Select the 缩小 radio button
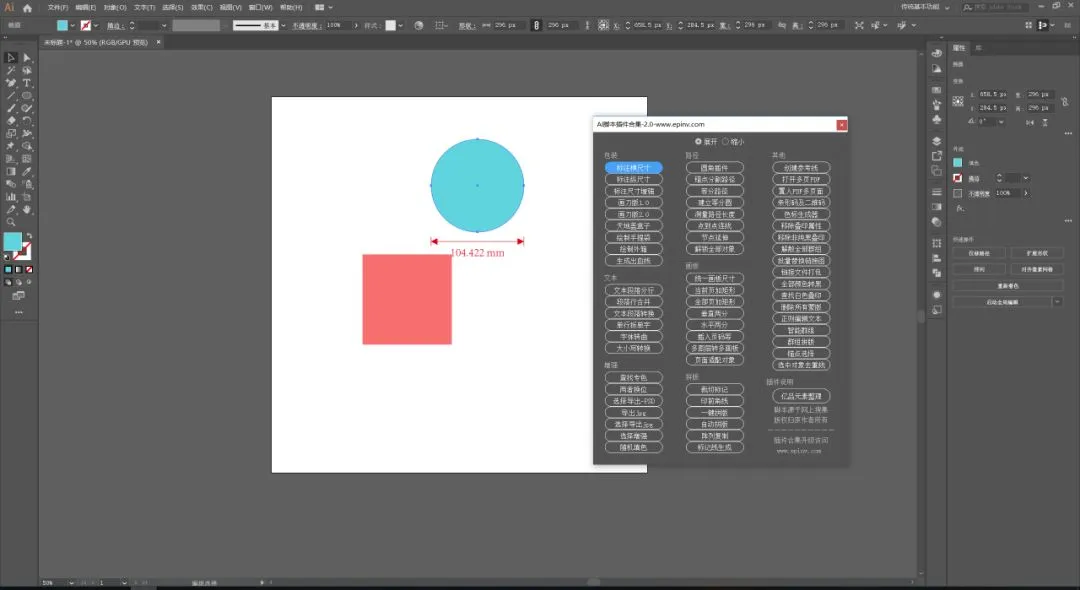The image size is (1080, 590). coord(725,142)
